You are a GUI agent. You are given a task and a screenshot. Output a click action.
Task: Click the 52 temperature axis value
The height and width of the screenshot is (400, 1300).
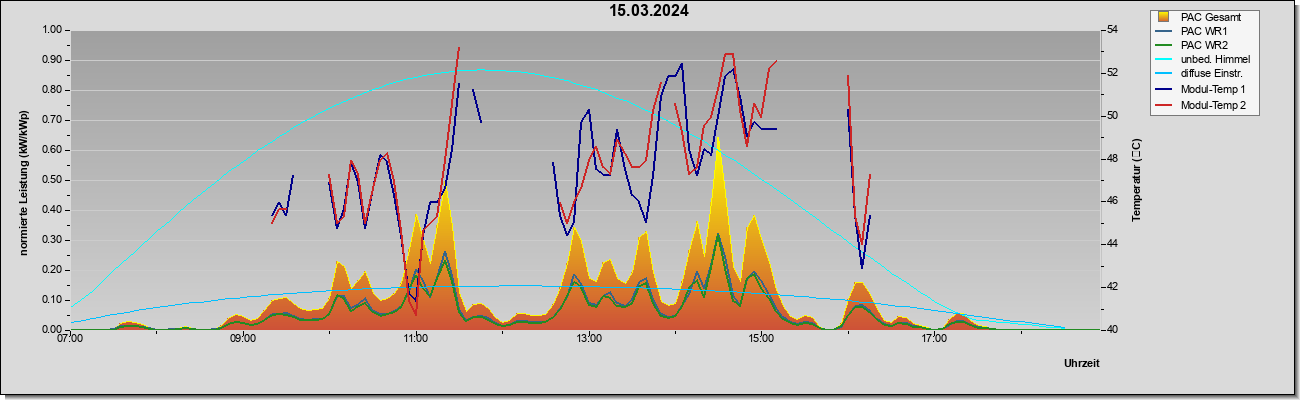(1112, 73)
